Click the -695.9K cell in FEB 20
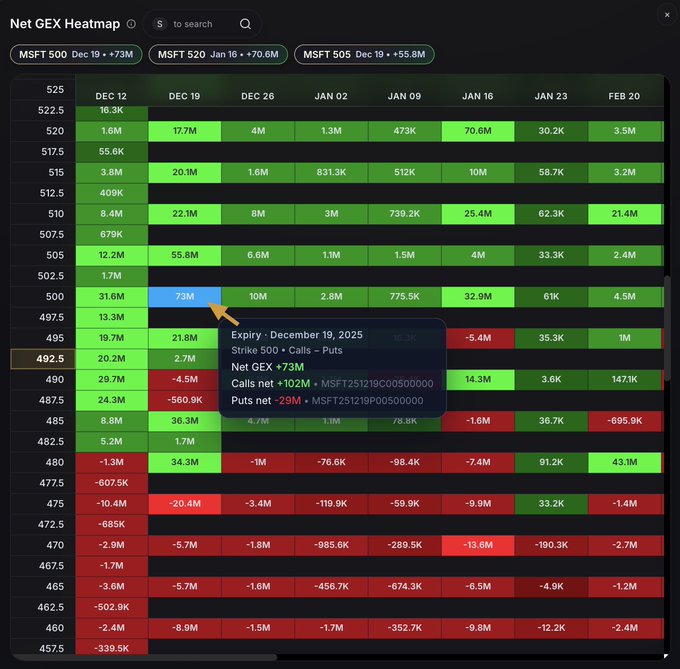The height and width of the screenshot is (669, 680). coord(624,421)
